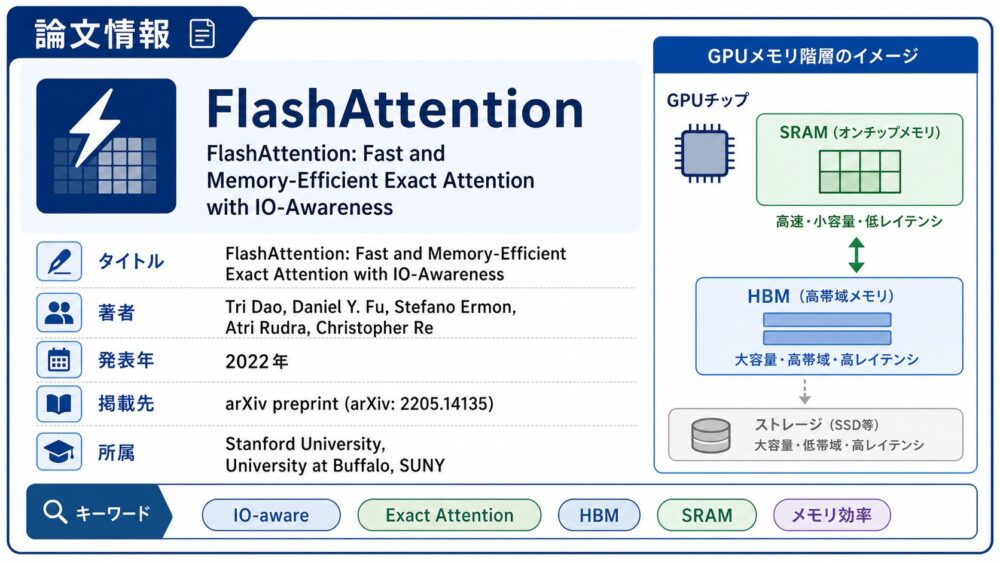Viewport: 1000px width, 563px height.
Task: Click the HBM blue memory bars
Action: 827,328
